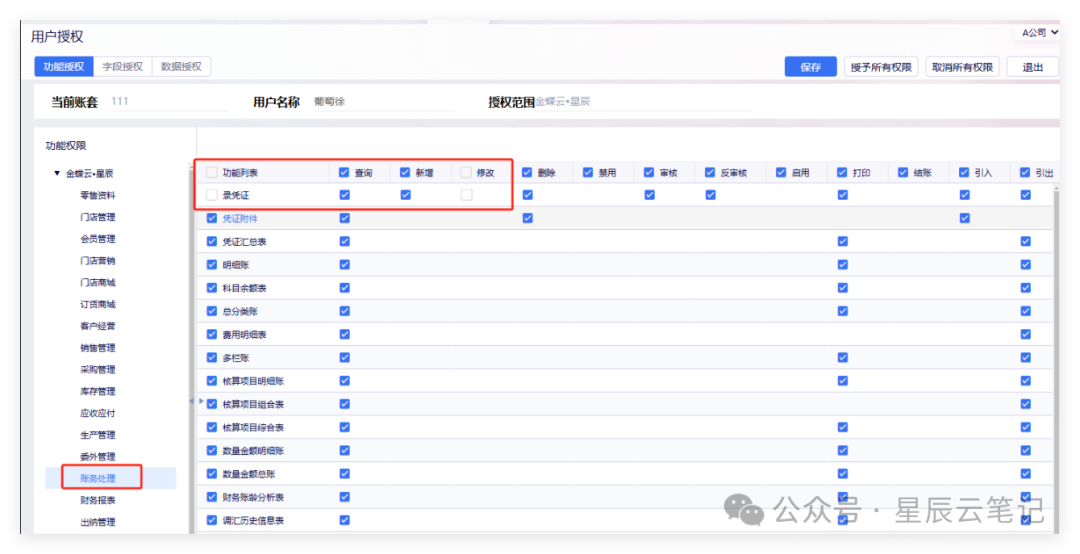Image resolution: width=1080 pixels, height=554 pixels.
Task: Check the 修改 box for 录凭证 row
Action: click(x=466, y=195)
